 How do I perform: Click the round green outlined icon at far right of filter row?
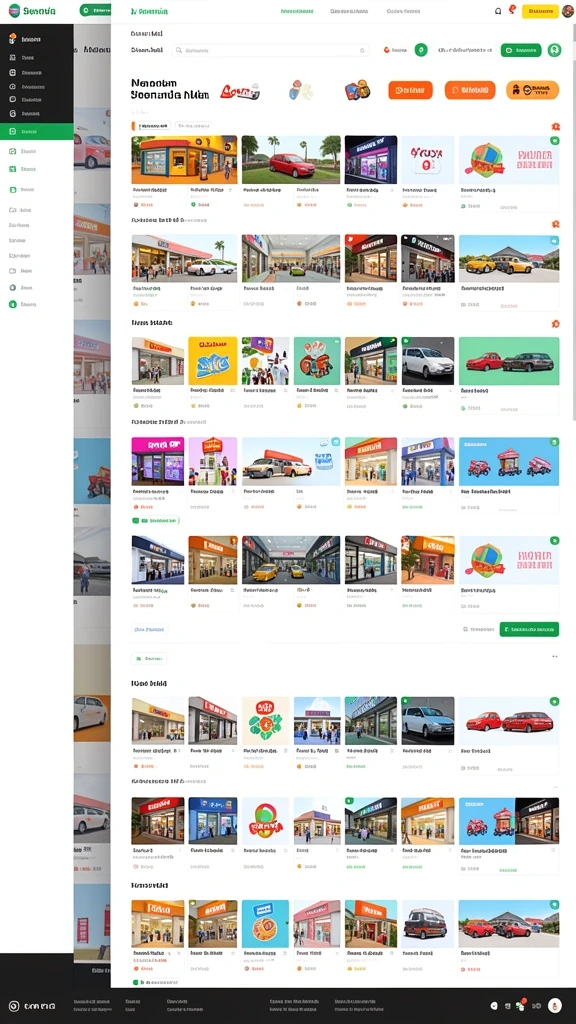click(x=554, y=50)
